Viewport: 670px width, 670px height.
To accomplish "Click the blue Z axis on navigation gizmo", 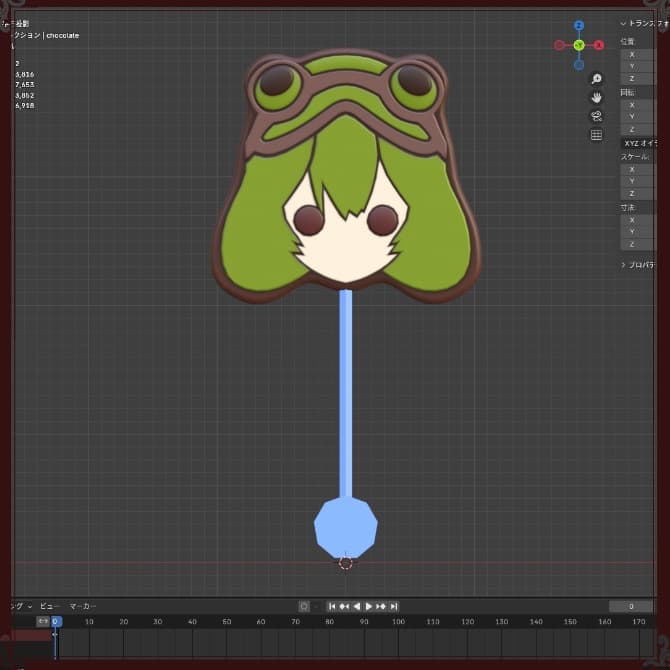I will point(578,26).
